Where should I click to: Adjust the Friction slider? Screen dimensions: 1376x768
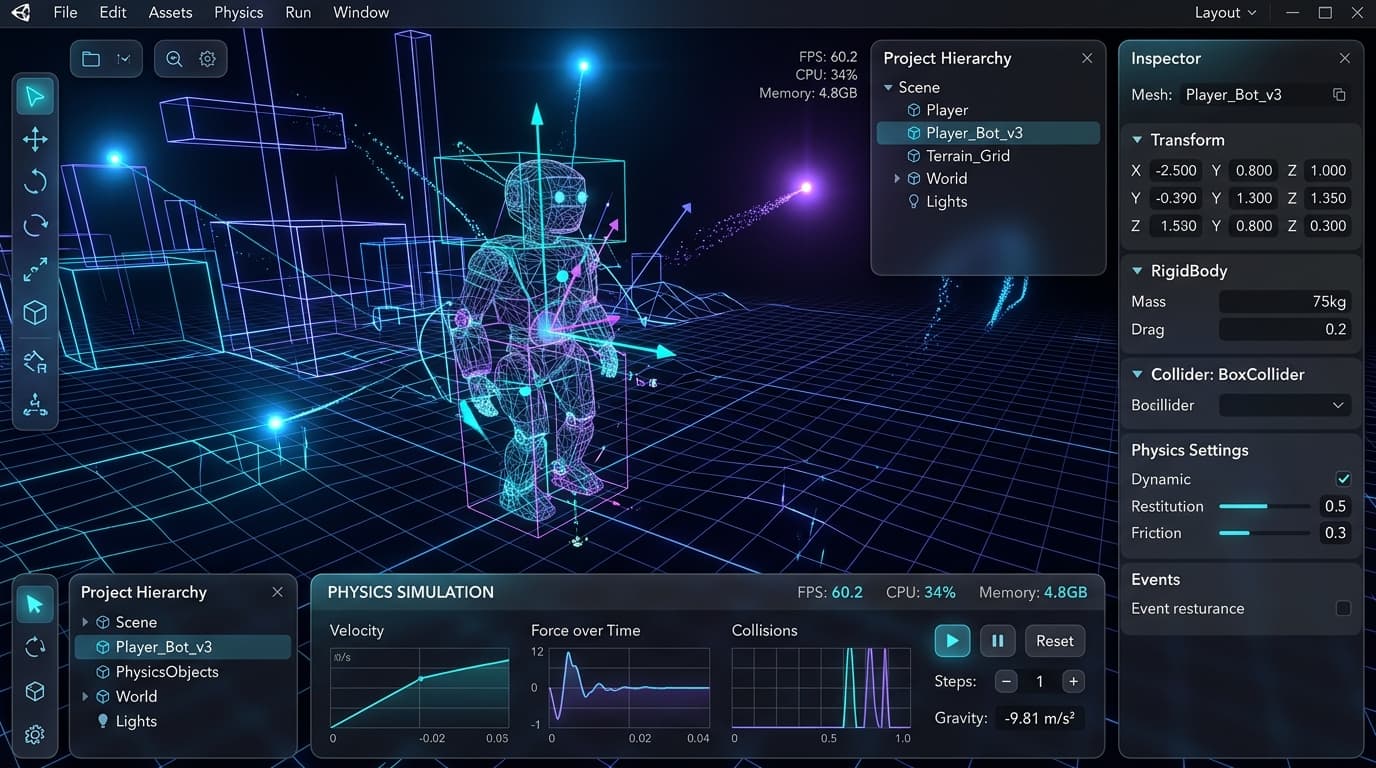coord(1264,533)
